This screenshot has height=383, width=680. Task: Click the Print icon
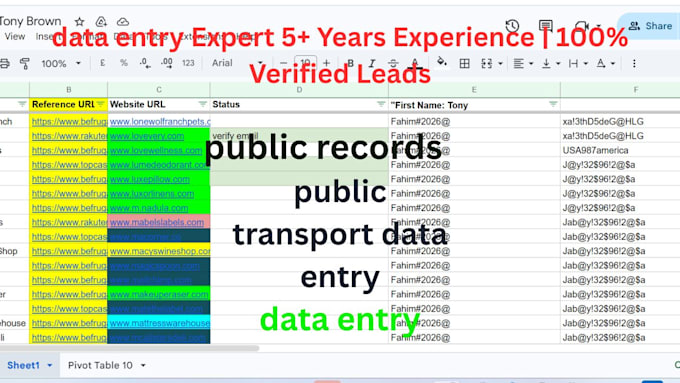coord(4,64)
